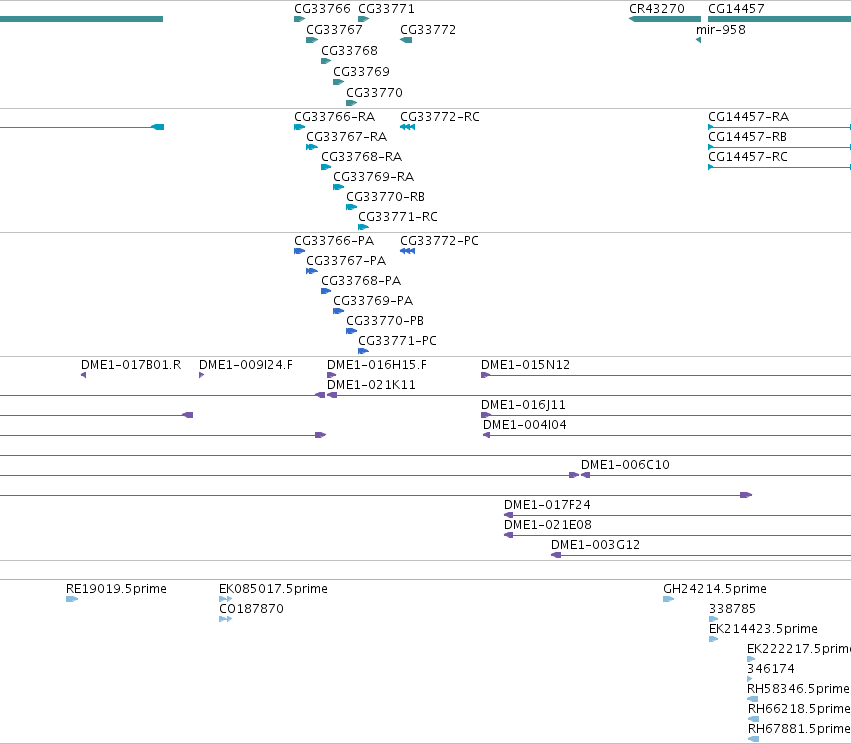Screen dimensions: 851x744
Task: Click the CG33769 gene label
Action: (361, 72)
